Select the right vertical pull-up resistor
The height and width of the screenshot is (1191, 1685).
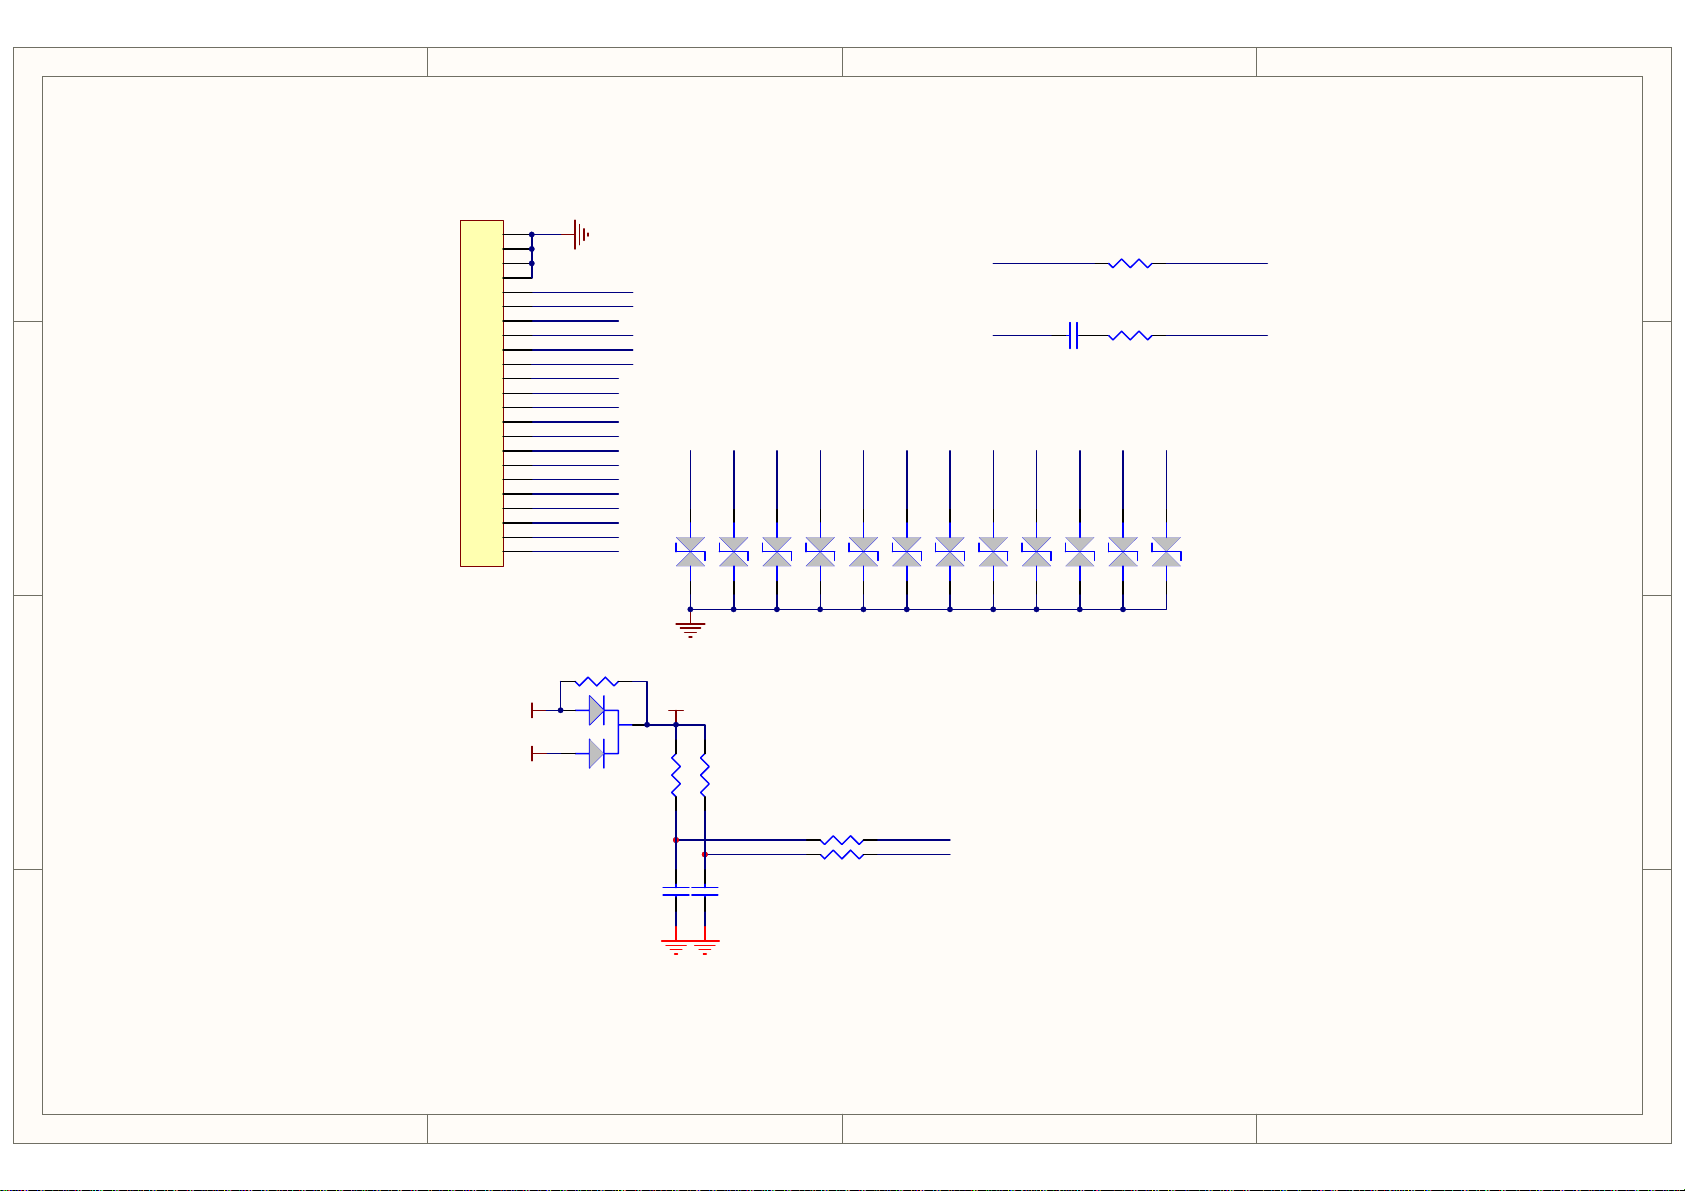[x=705, y=776]
